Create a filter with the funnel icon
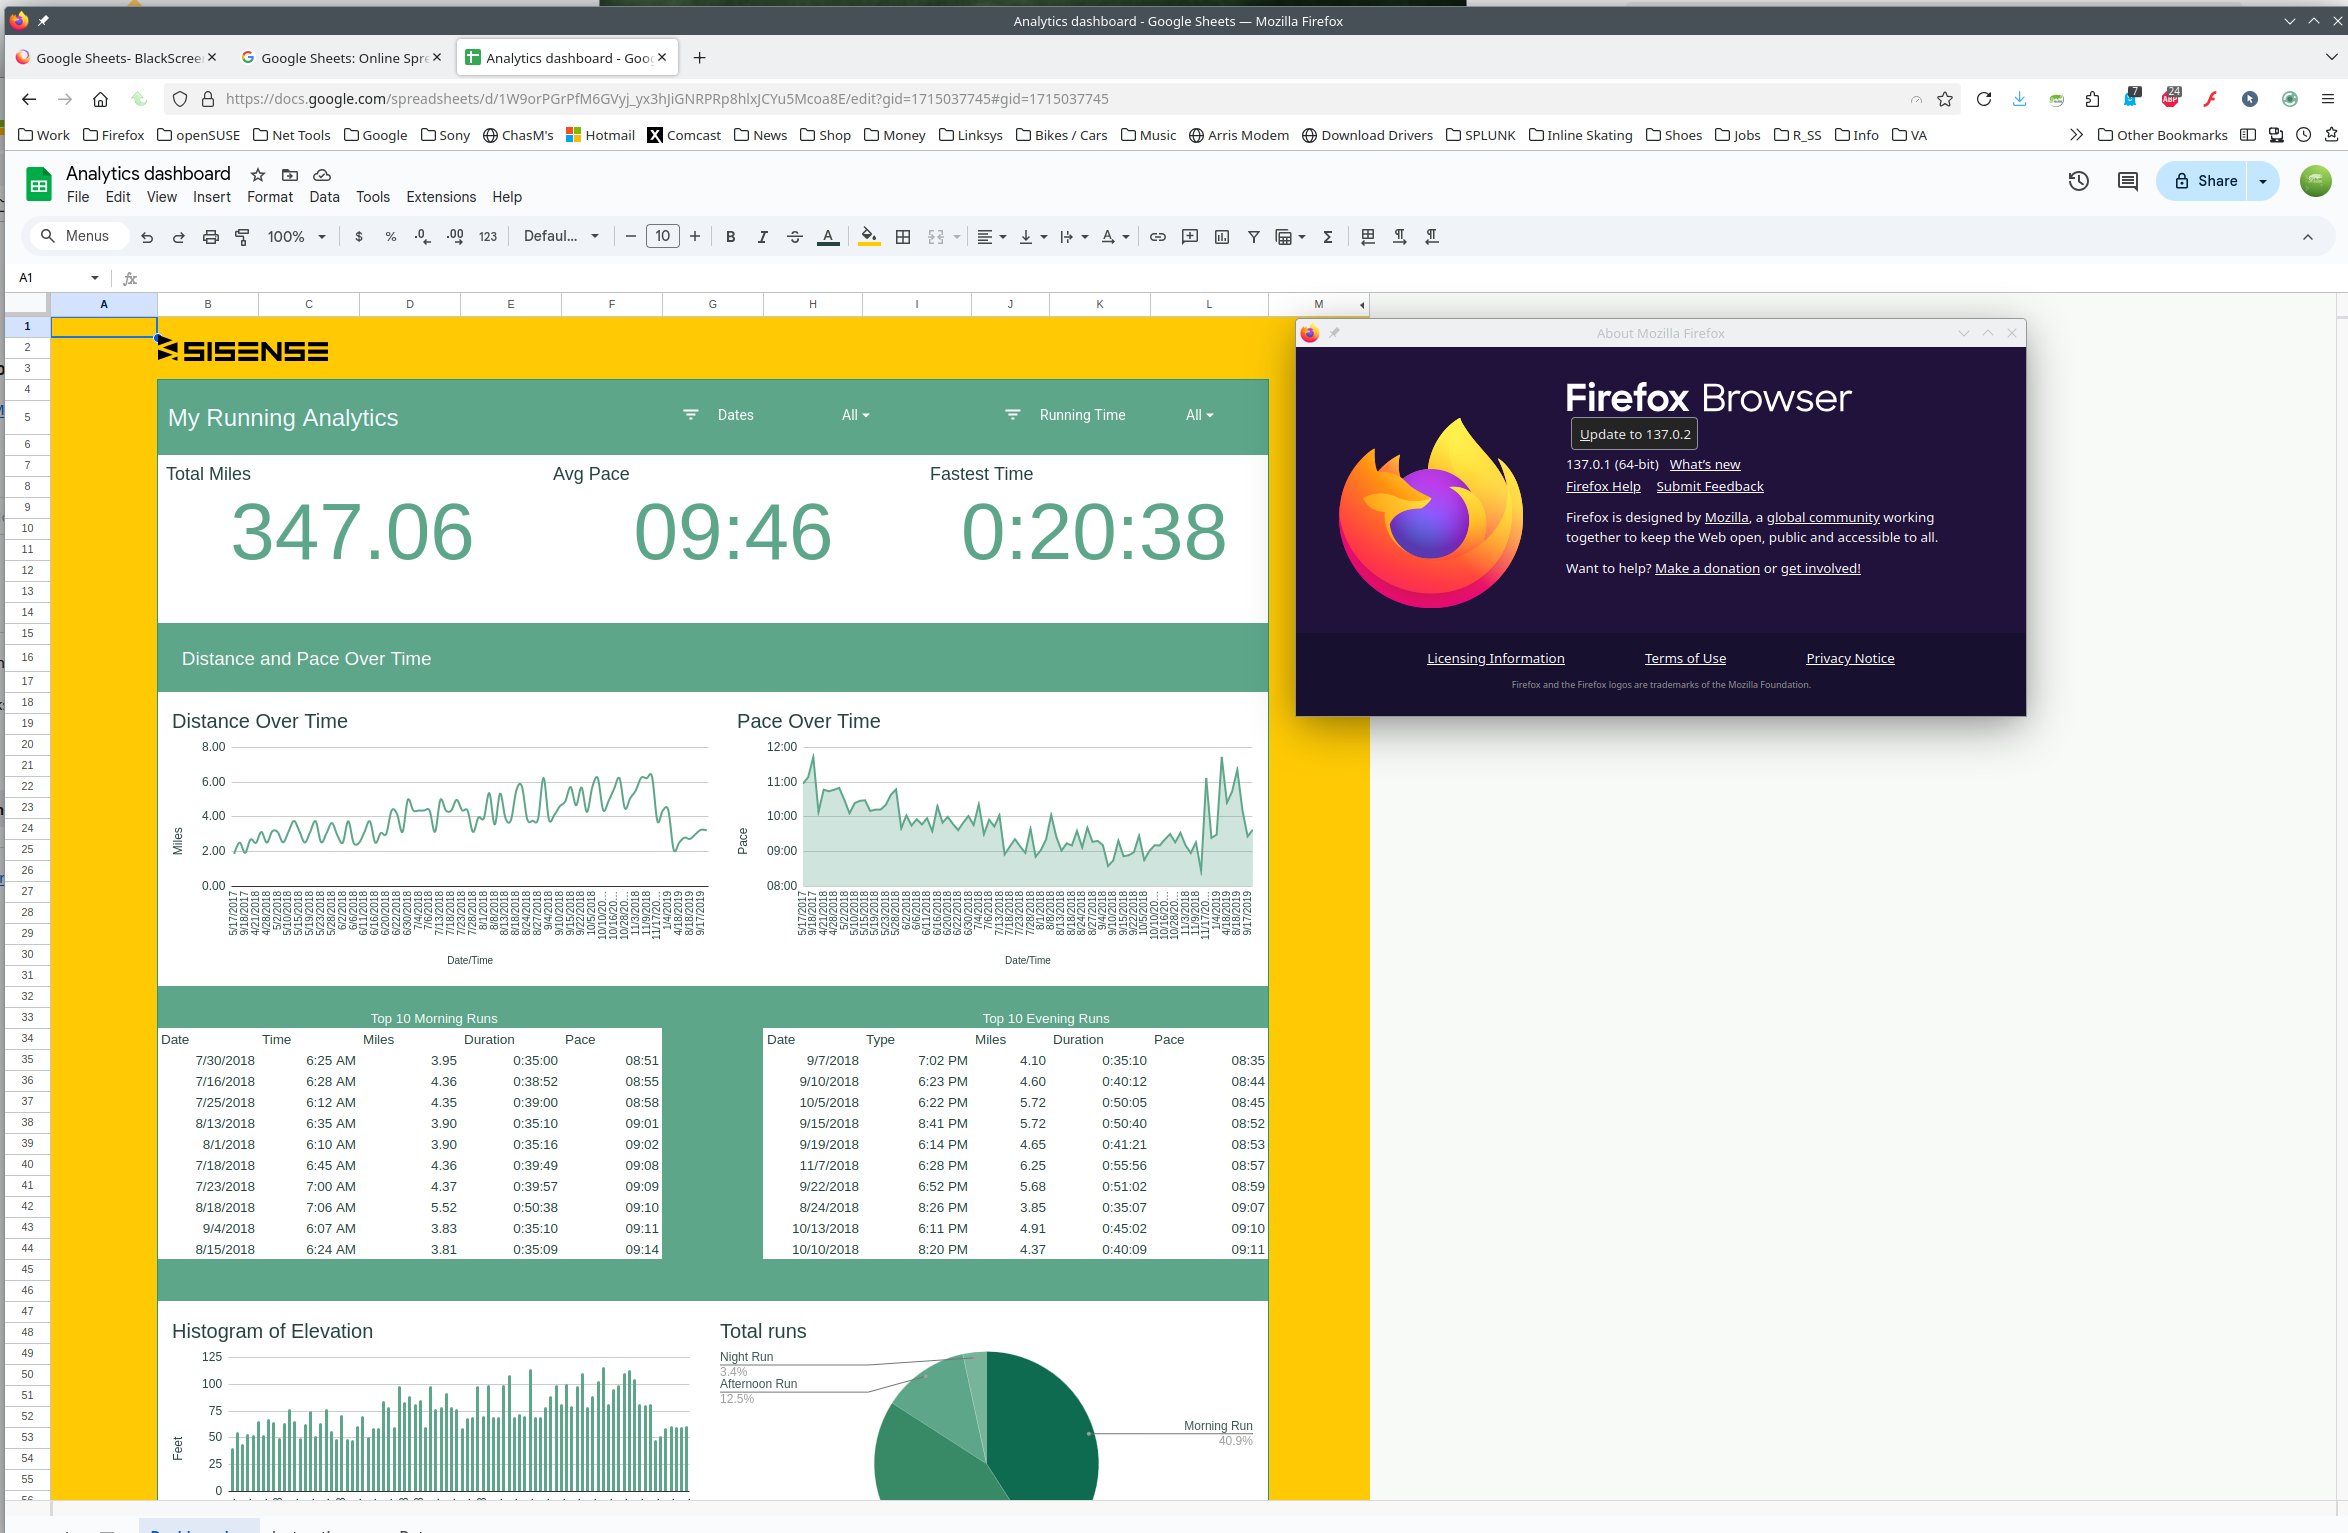This screenshot has height=1533, width=2348. [1254, 237]
